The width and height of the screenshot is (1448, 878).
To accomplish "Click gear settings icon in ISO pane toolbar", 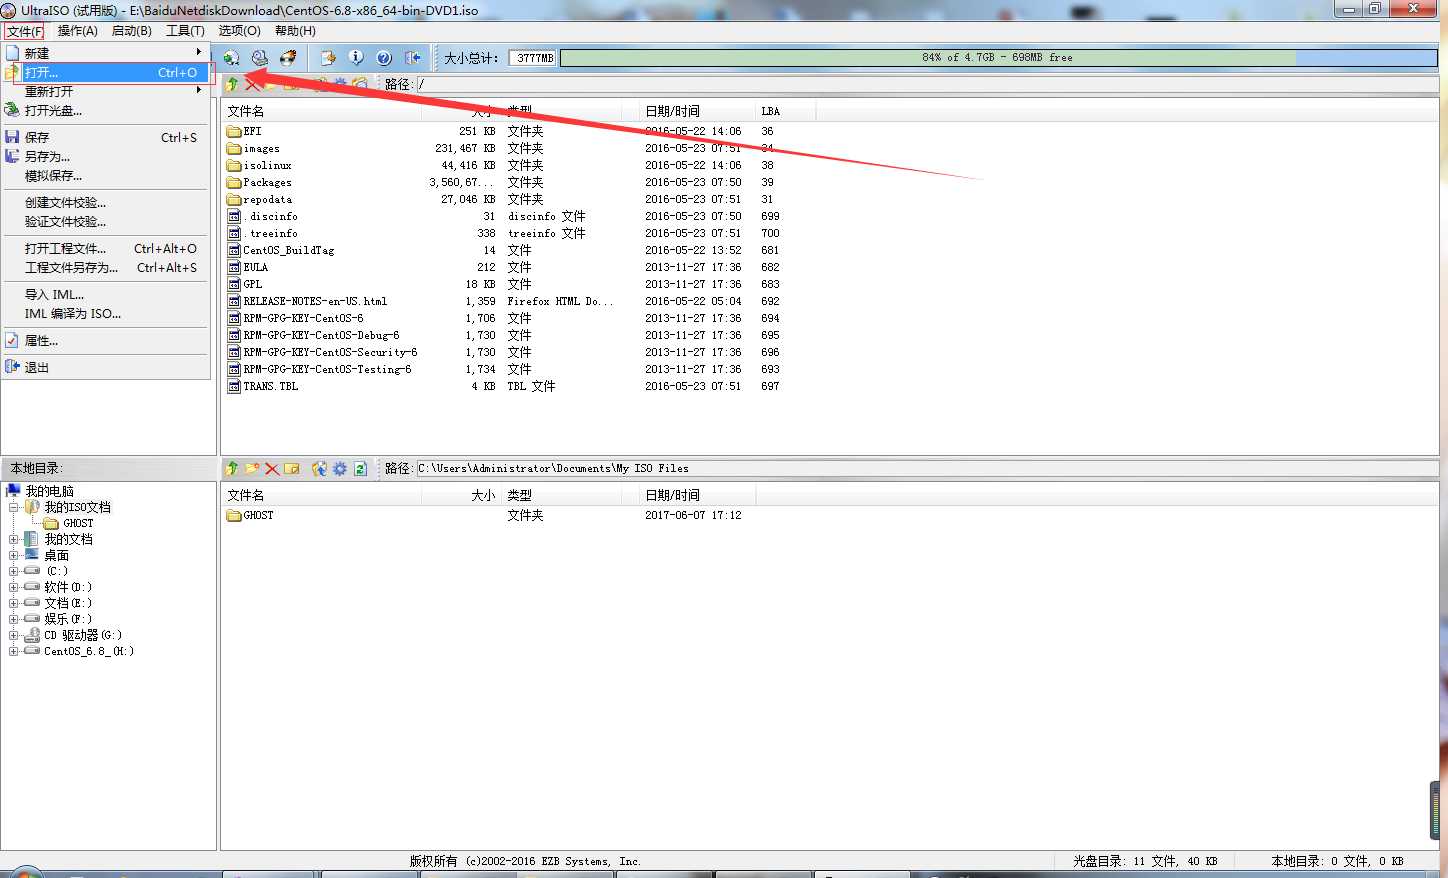I will [x=341, y=84].
